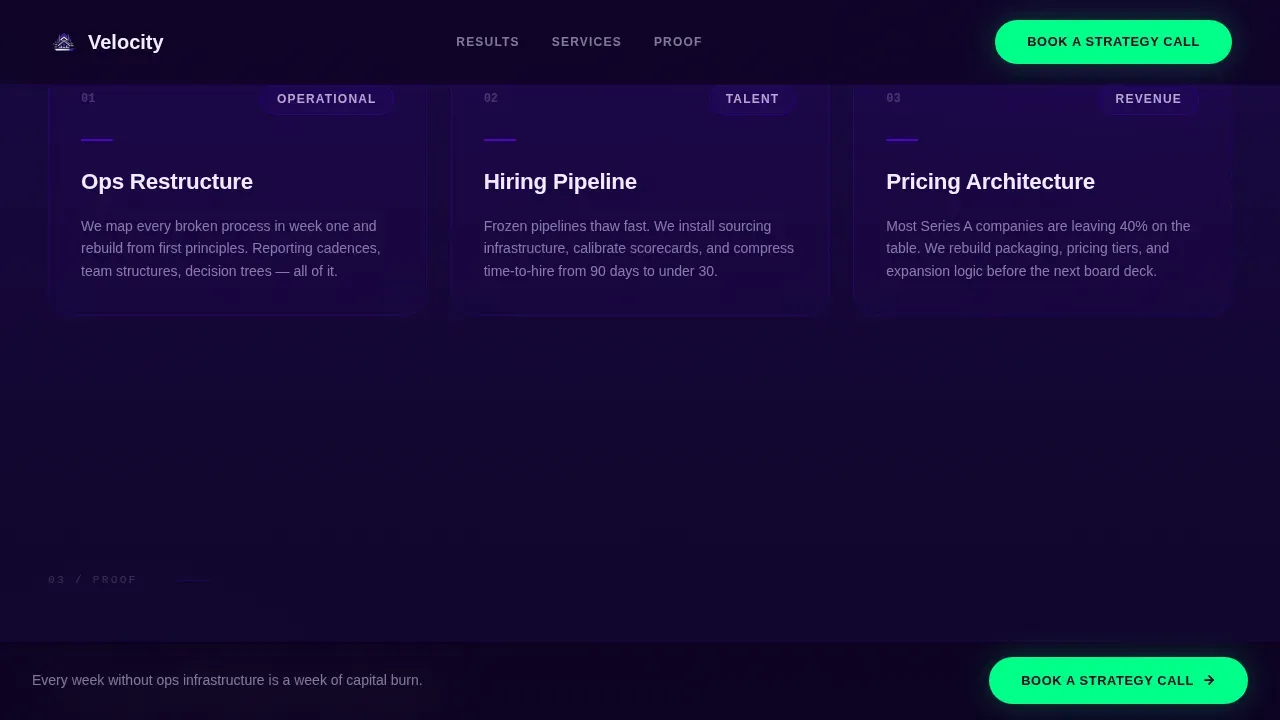The height and width of the screenshot is (720, 1280).
Task: Select the Operational tag badge
Action: 327,99
